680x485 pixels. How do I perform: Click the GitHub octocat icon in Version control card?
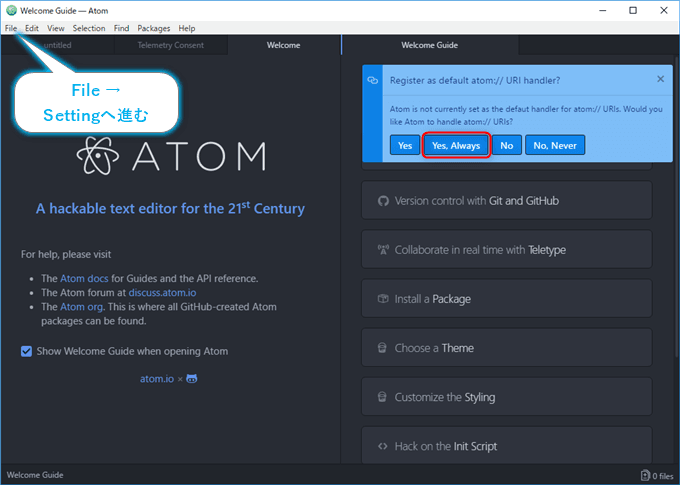click(383, 201)
